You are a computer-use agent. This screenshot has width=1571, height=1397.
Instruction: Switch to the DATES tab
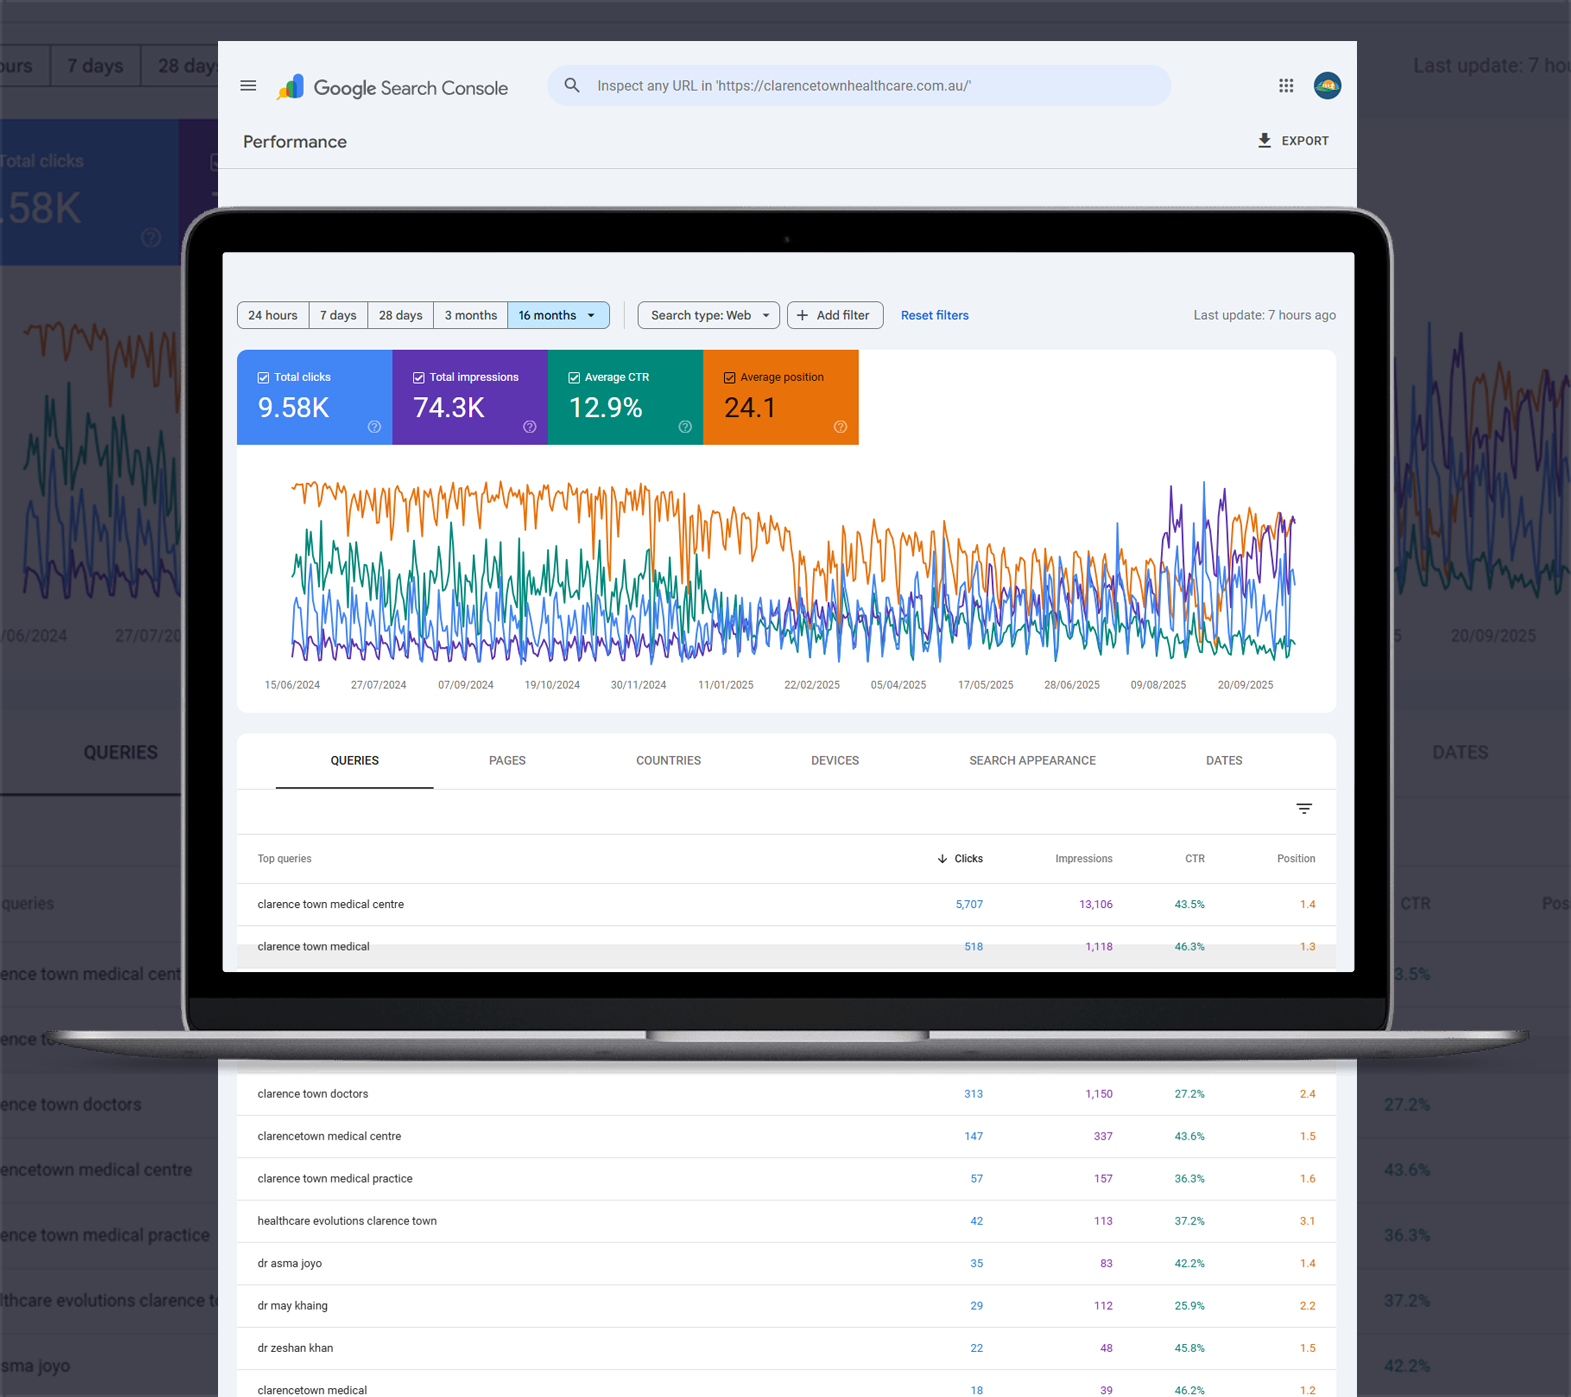click(x=1223, y=761)
